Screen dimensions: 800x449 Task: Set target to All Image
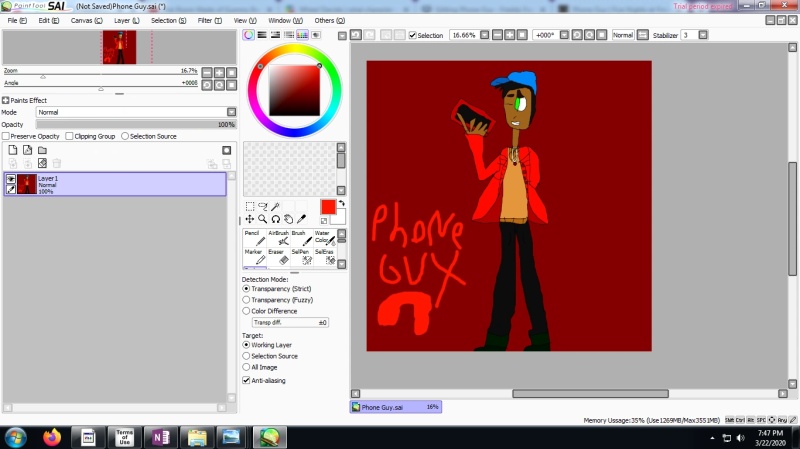[x=246, y=367]
